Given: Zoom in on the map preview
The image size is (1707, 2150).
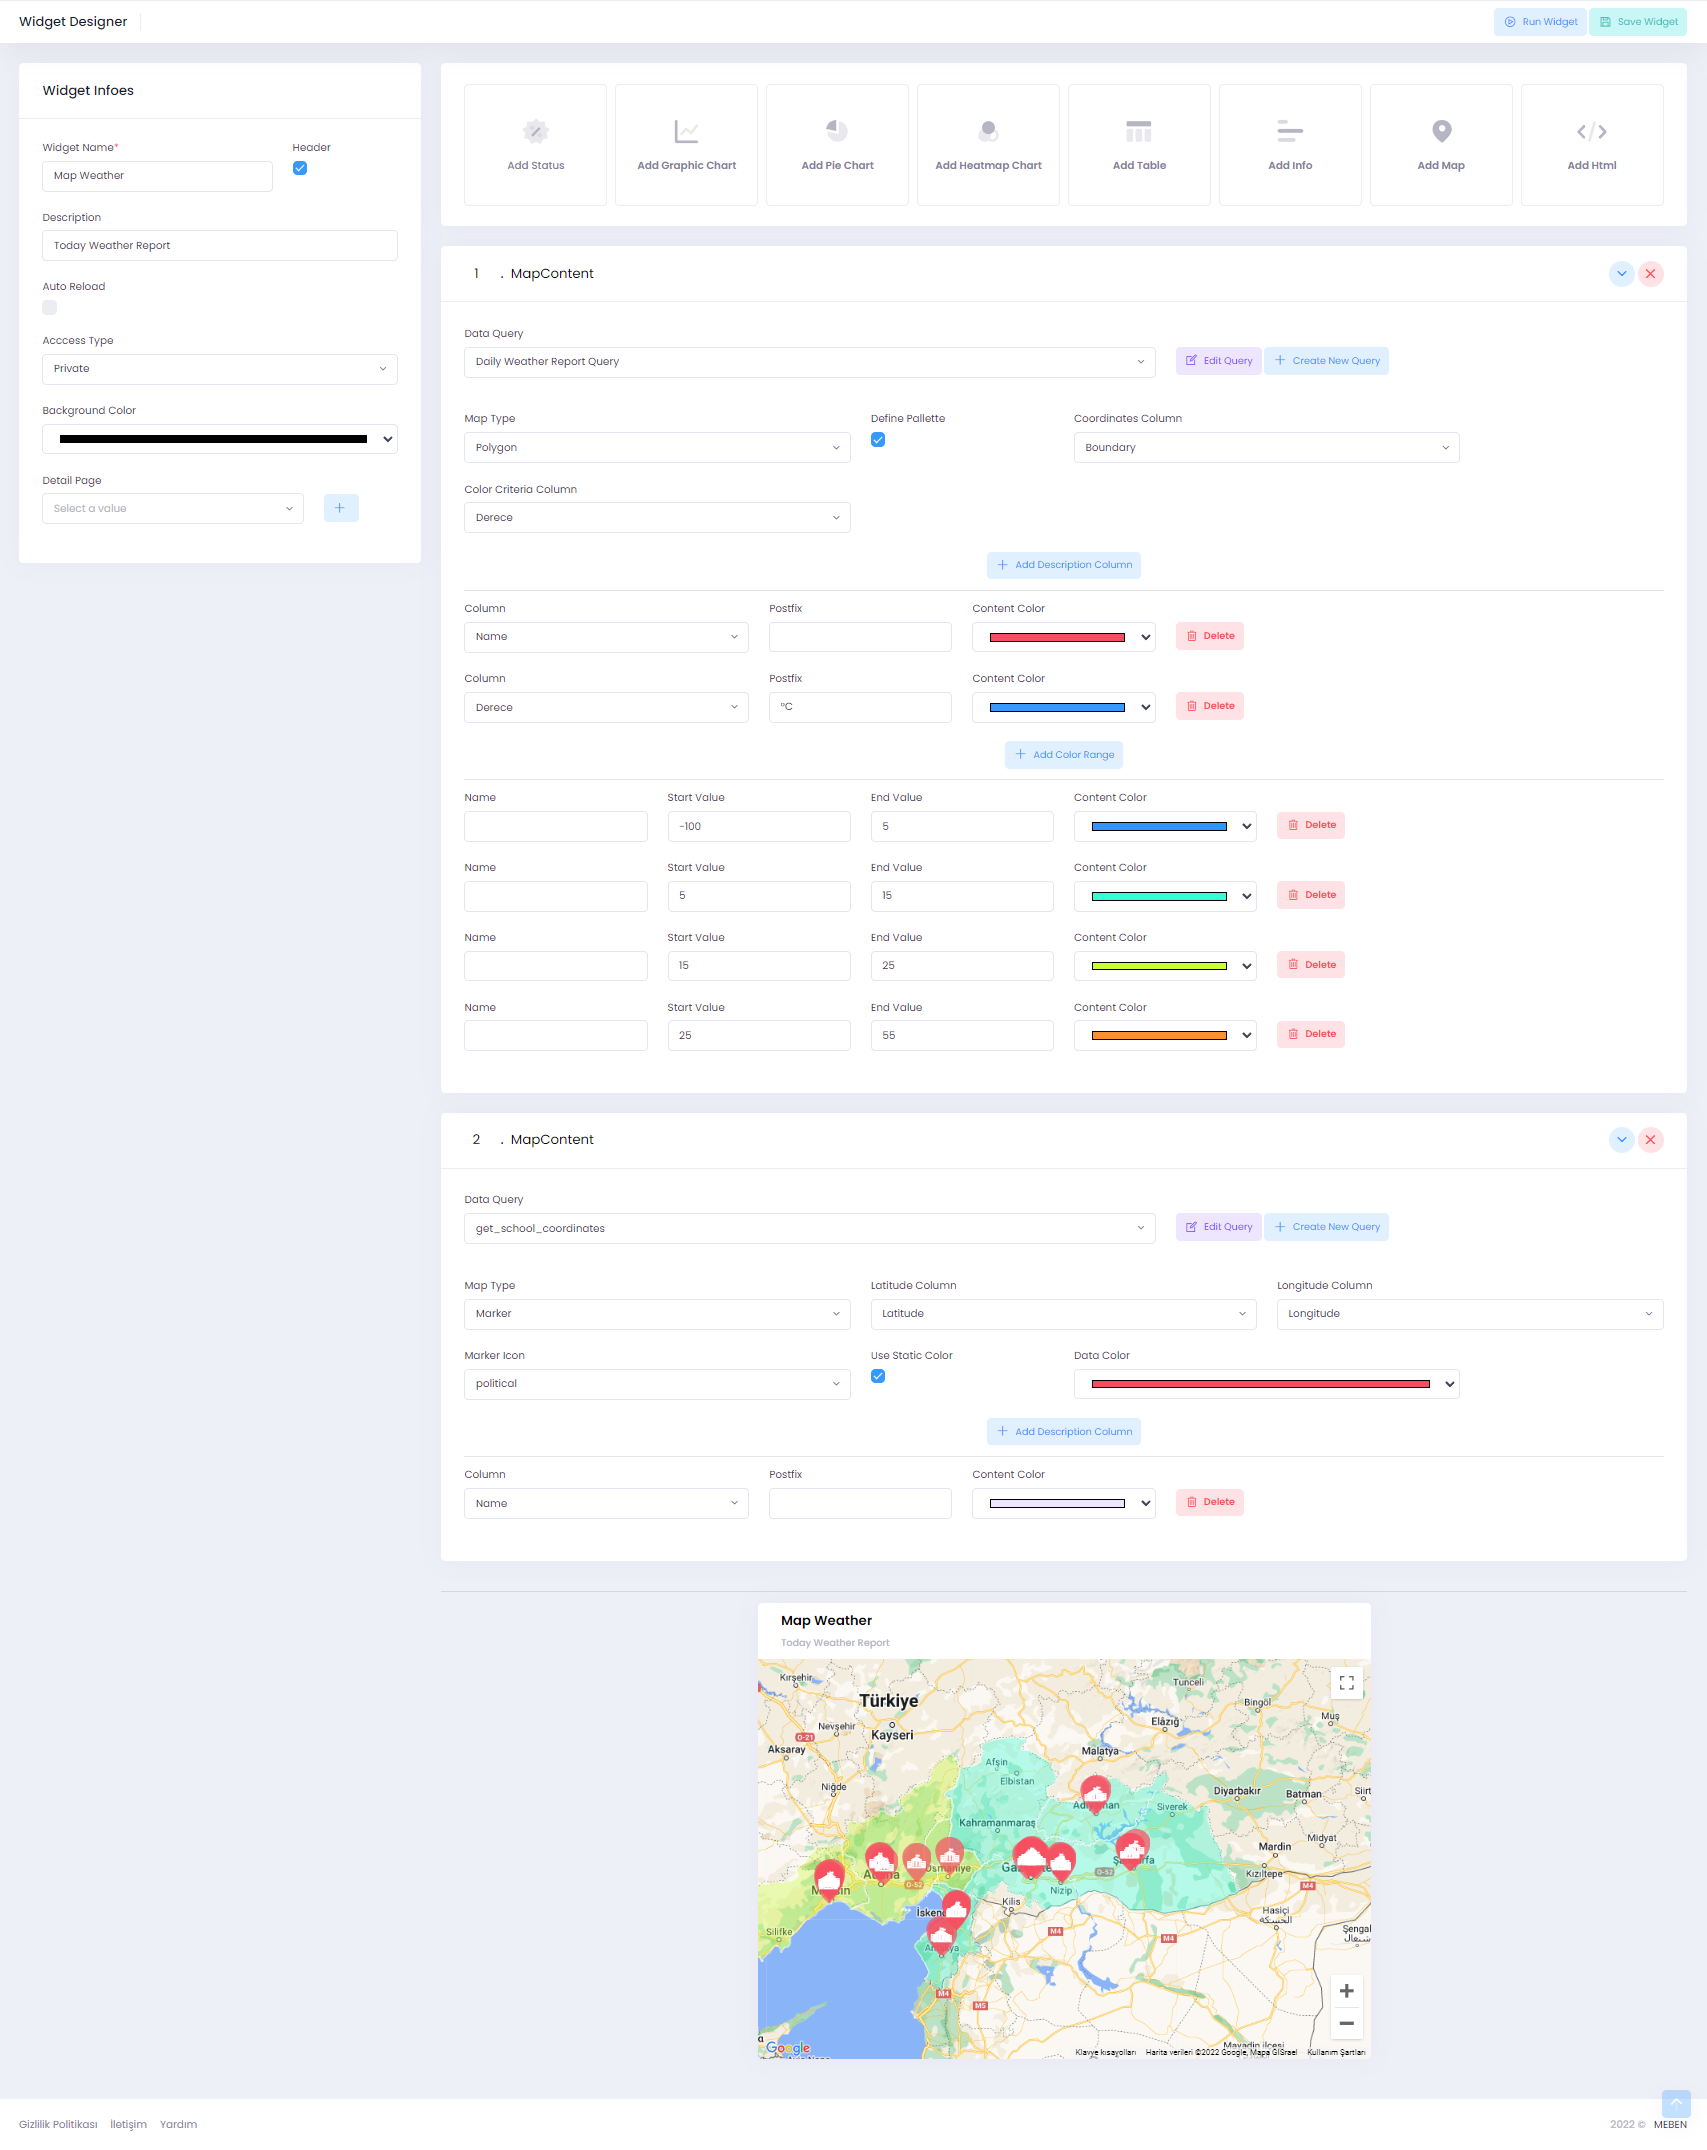Looking at the screenshot, I should (x=1346, y=1991).
